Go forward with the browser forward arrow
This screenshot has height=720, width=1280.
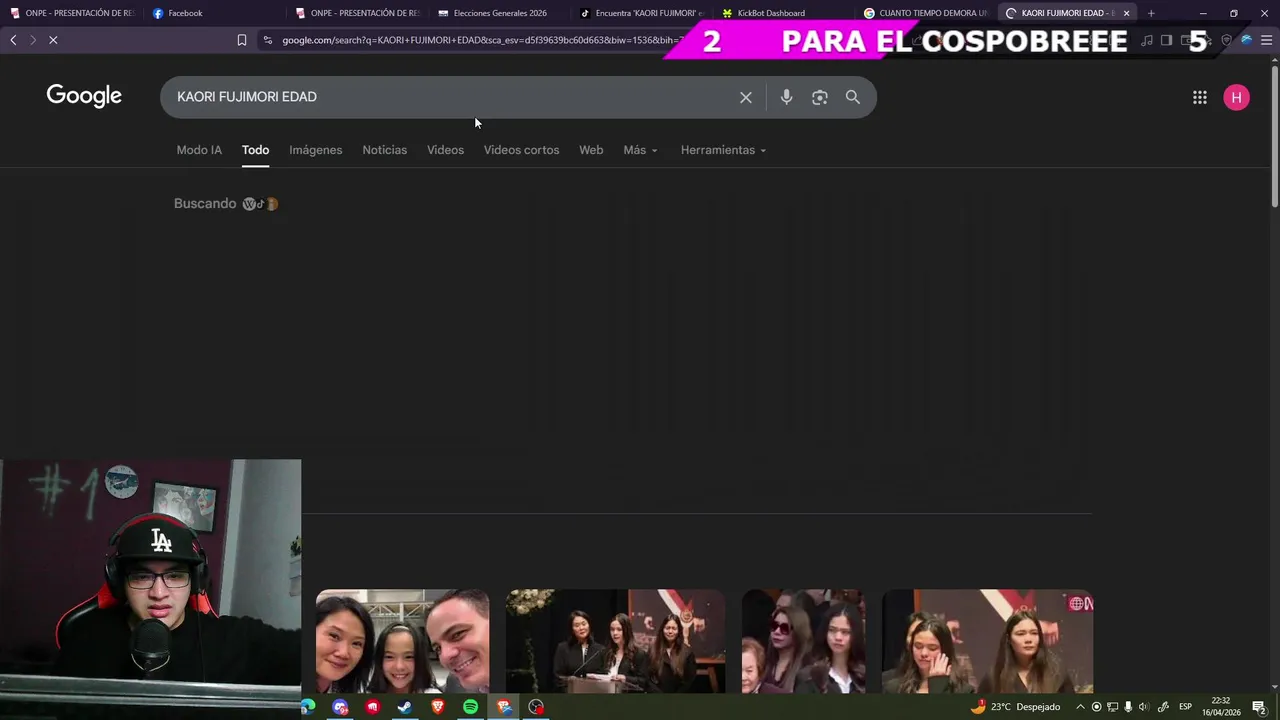(x=32, y=40)
